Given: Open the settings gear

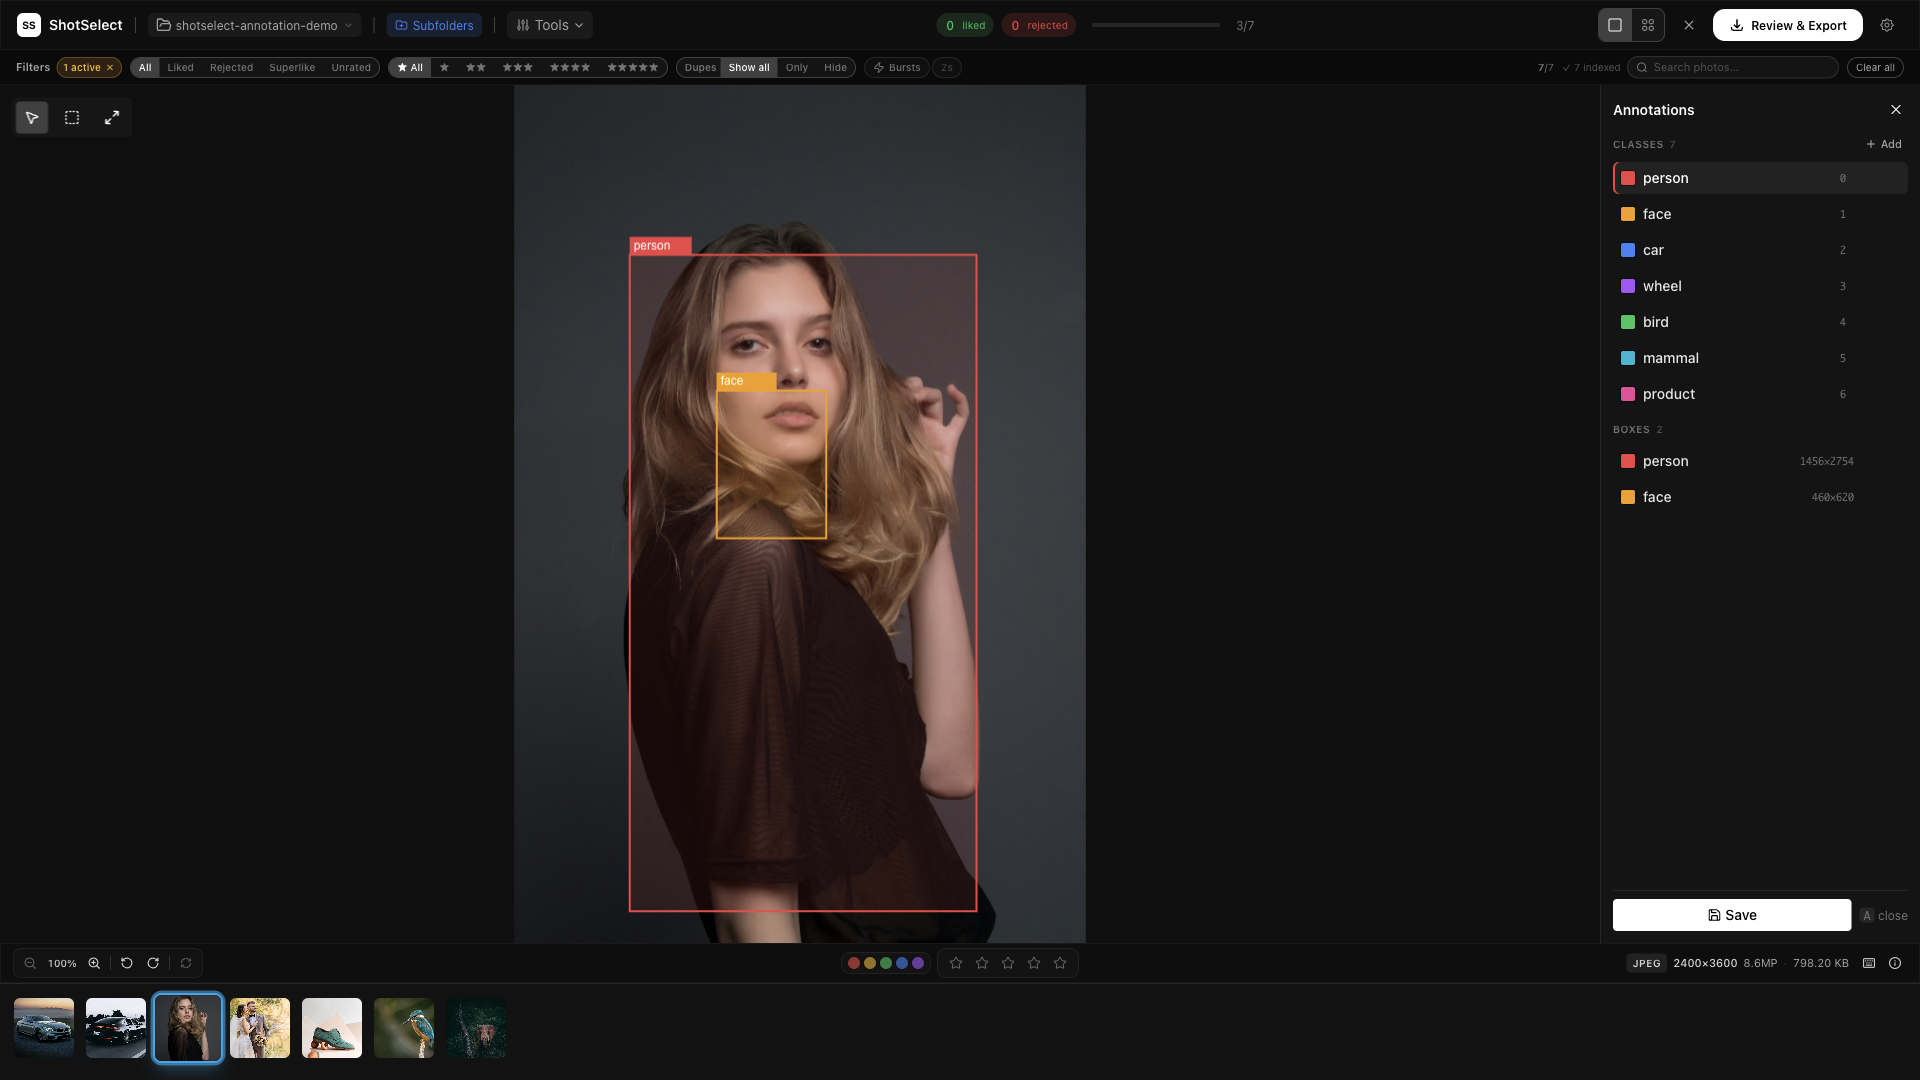Looking at the screenshot, I should click(1887, 25).
